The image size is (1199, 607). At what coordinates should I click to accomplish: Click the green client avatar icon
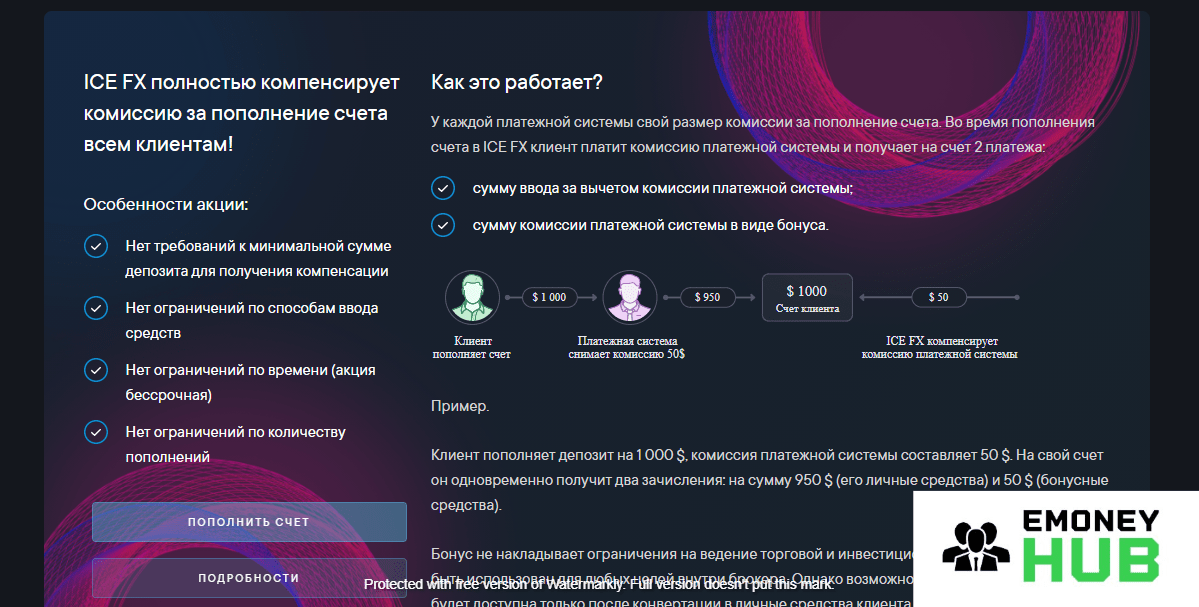point(473,297)
